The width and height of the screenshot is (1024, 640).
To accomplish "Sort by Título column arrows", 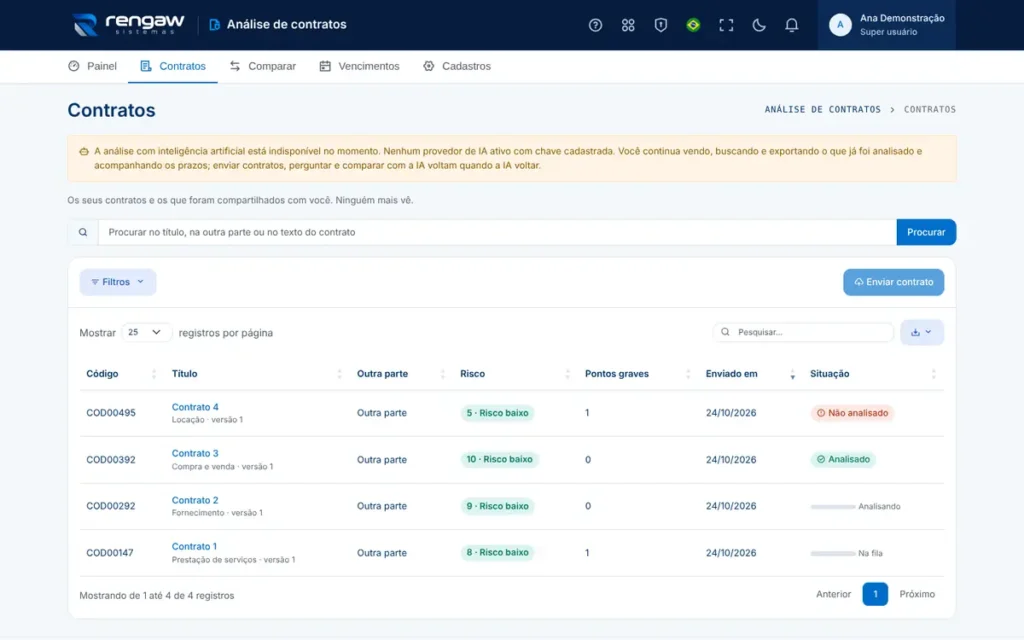I will tap(339, 374).
